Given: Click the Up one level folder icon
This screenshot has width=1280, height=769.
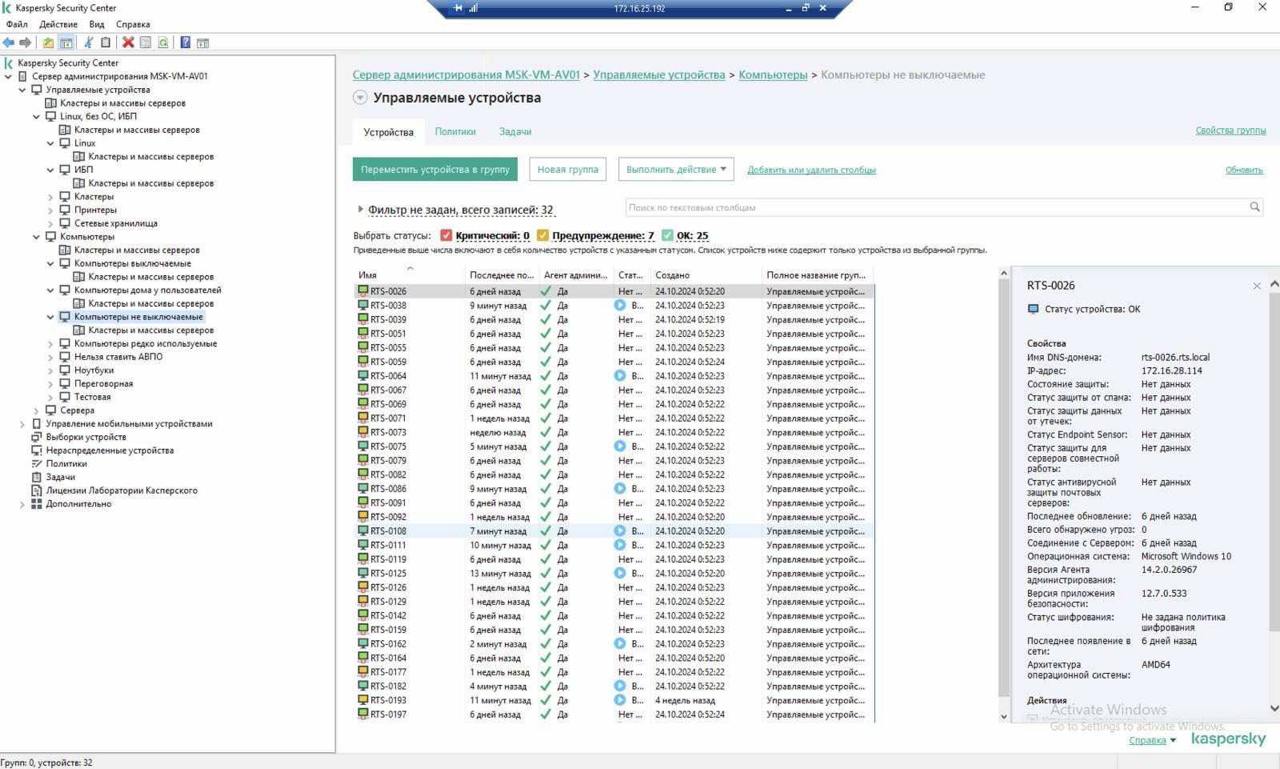Looking at the screenshot, I should point(48,43).
